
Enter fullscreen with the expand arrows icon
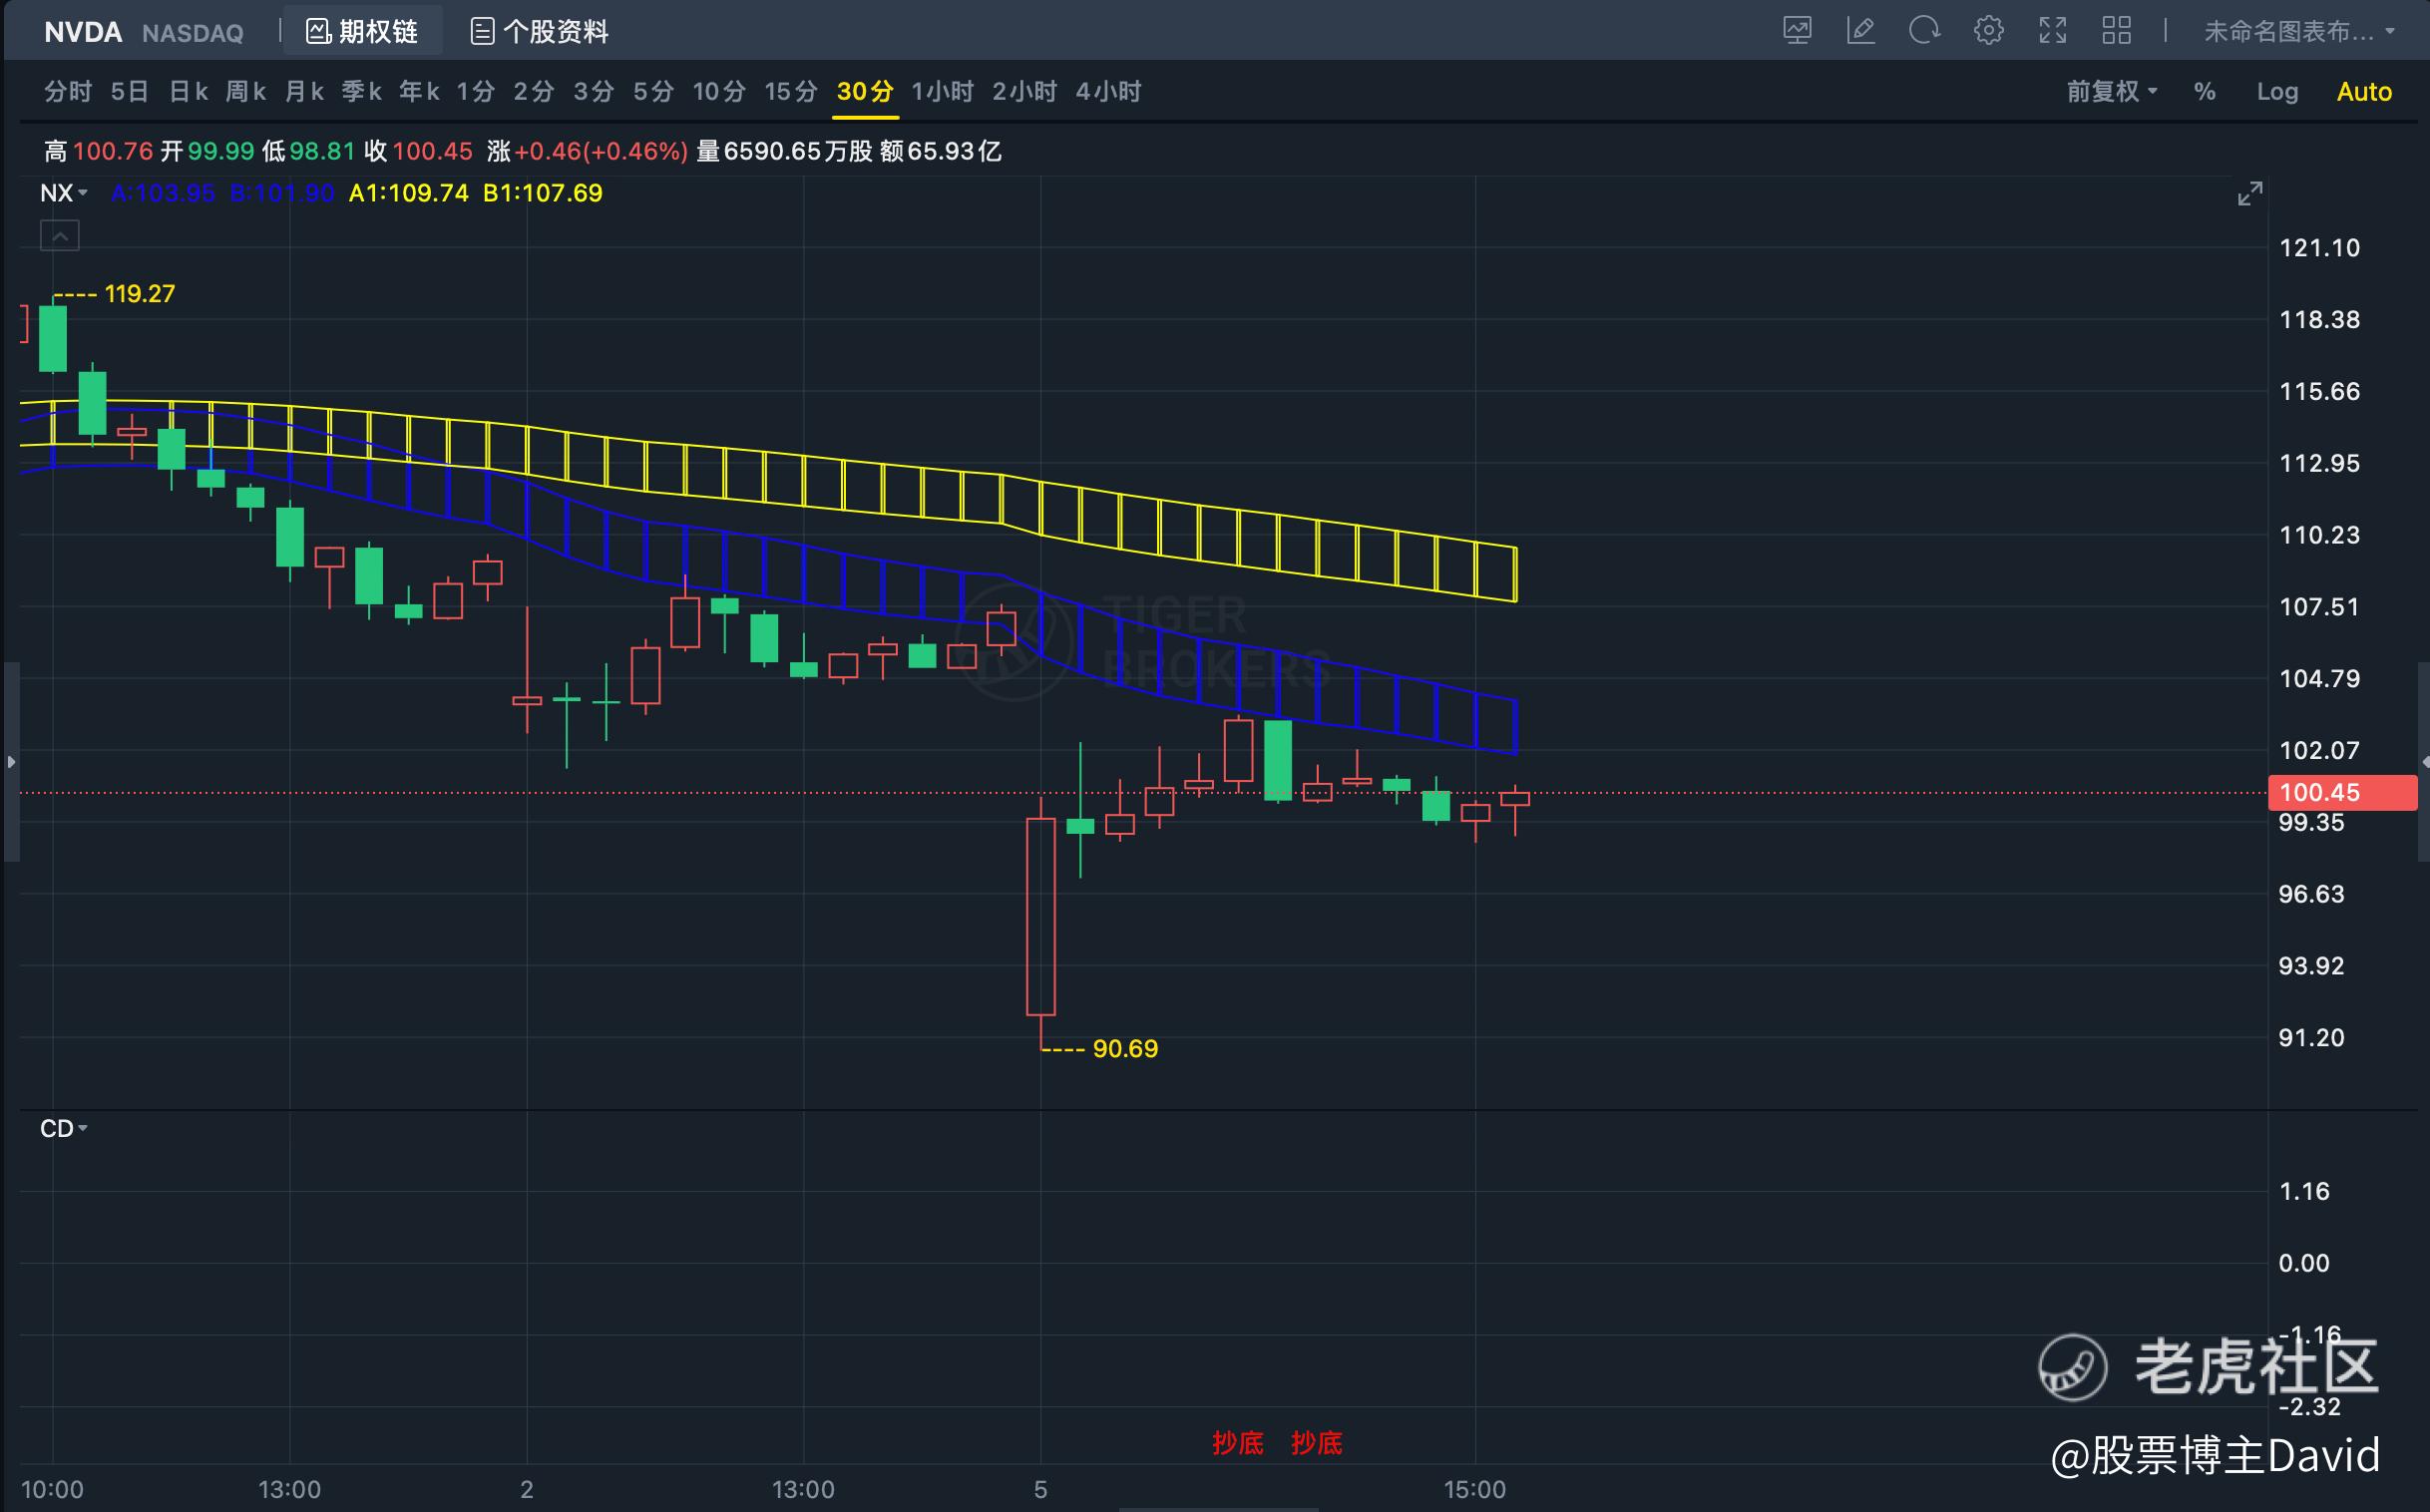[x=2052, y=31]
